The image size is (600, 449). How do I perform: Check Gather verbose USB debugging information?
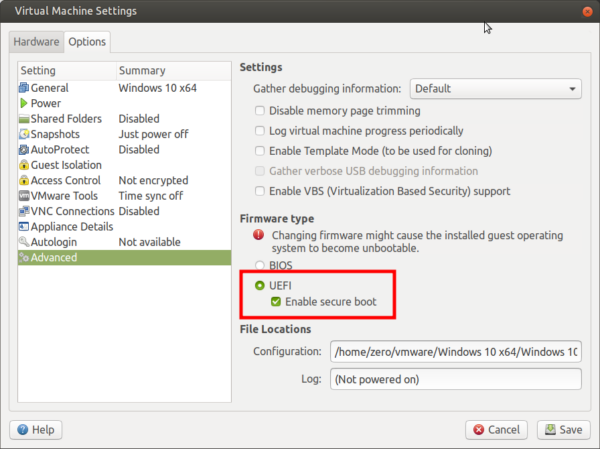pyautogui.click(x=260, y=171)
